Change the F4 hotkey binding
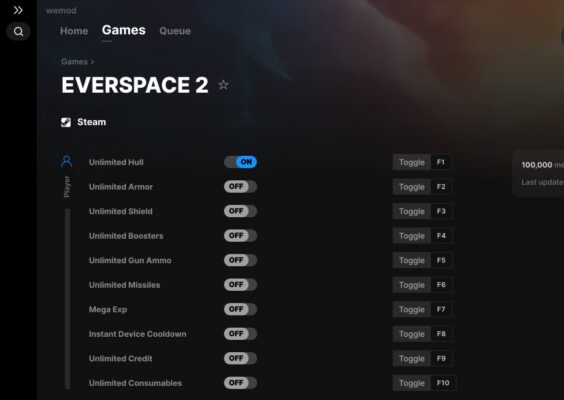The width and height of the screenshot is (564, 400). (441, 236)
